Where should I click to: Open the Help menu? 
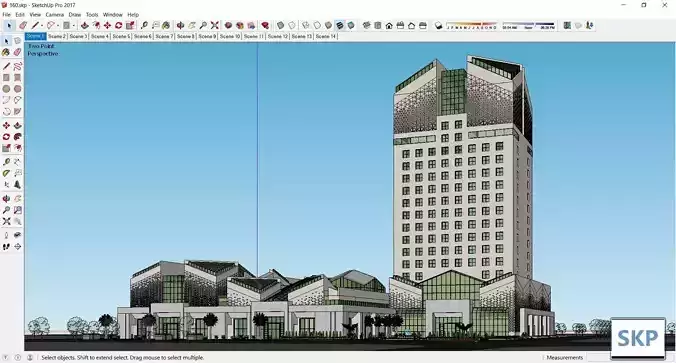pos(133,15)
